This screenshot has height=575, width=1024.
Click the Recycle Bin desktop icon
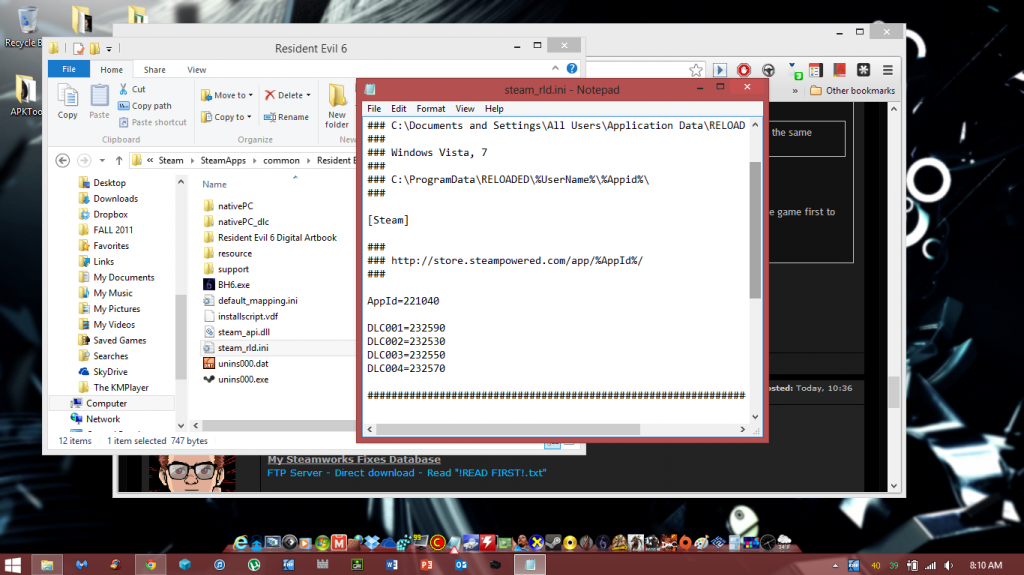coord(25,28)
